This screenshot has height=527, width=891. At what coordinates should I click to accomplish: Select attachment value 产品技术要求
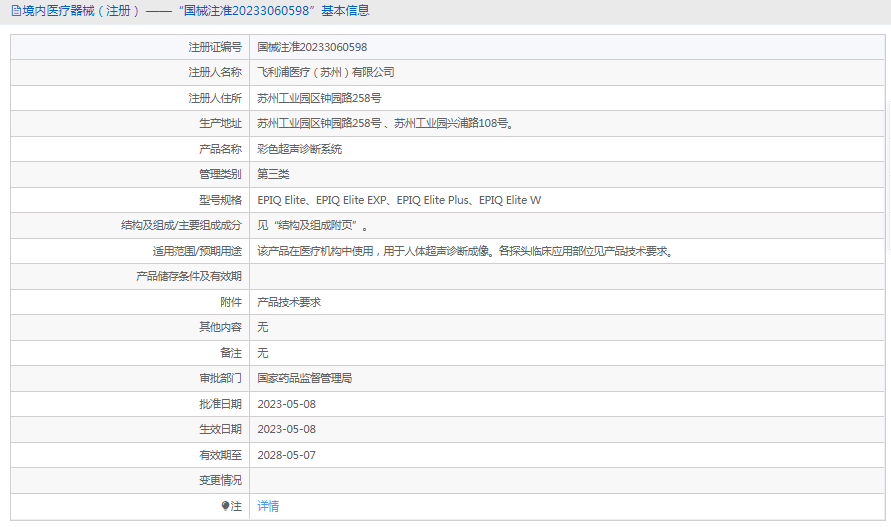289,302
